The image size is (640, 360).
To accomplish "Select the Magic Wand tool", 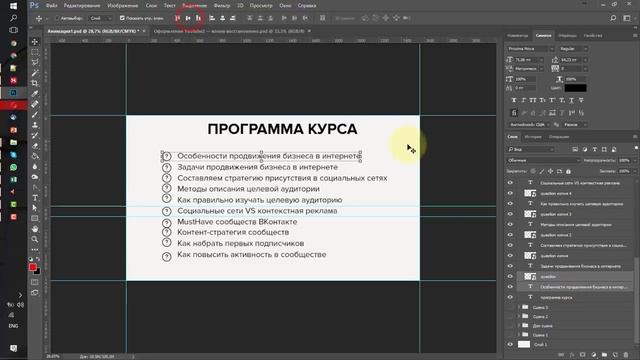I will 35,73.
